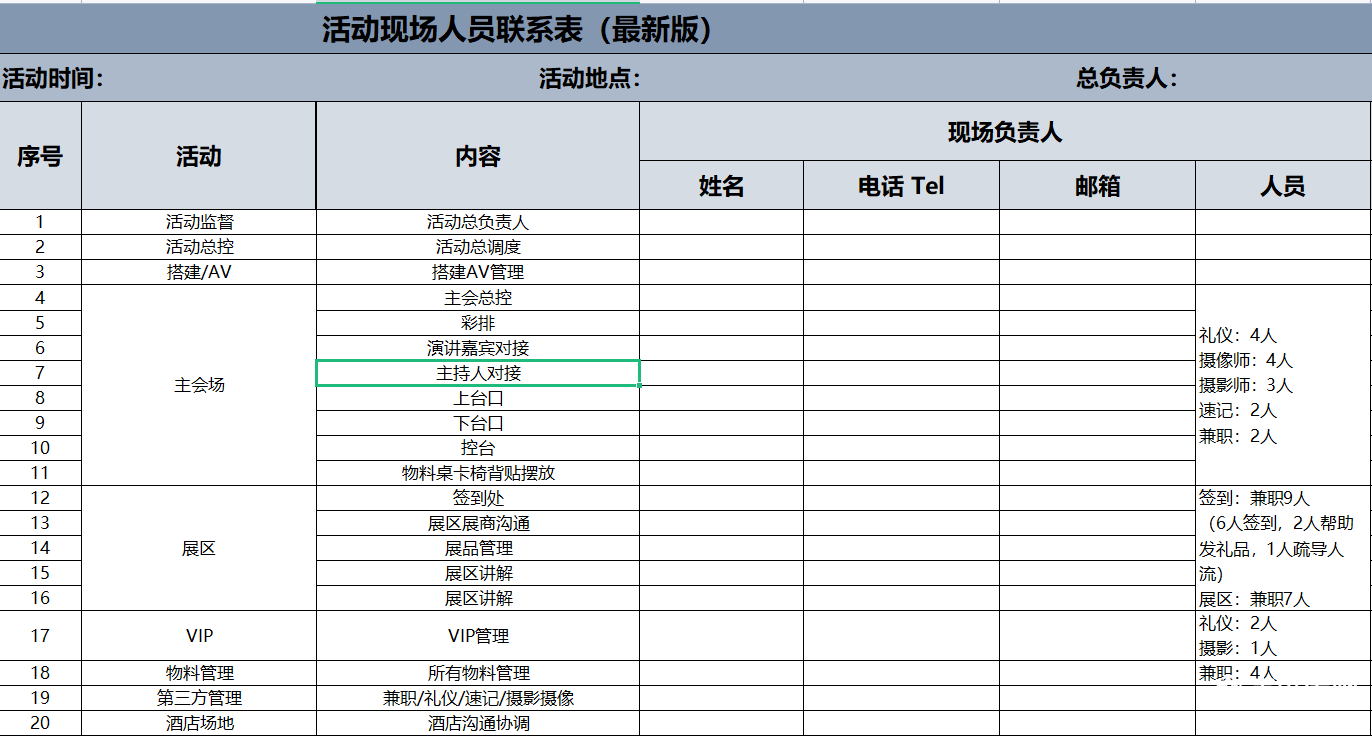Screen dimensions: 1372x736
Task: Select the 电话 Tel column header
Action: [901, 186]
